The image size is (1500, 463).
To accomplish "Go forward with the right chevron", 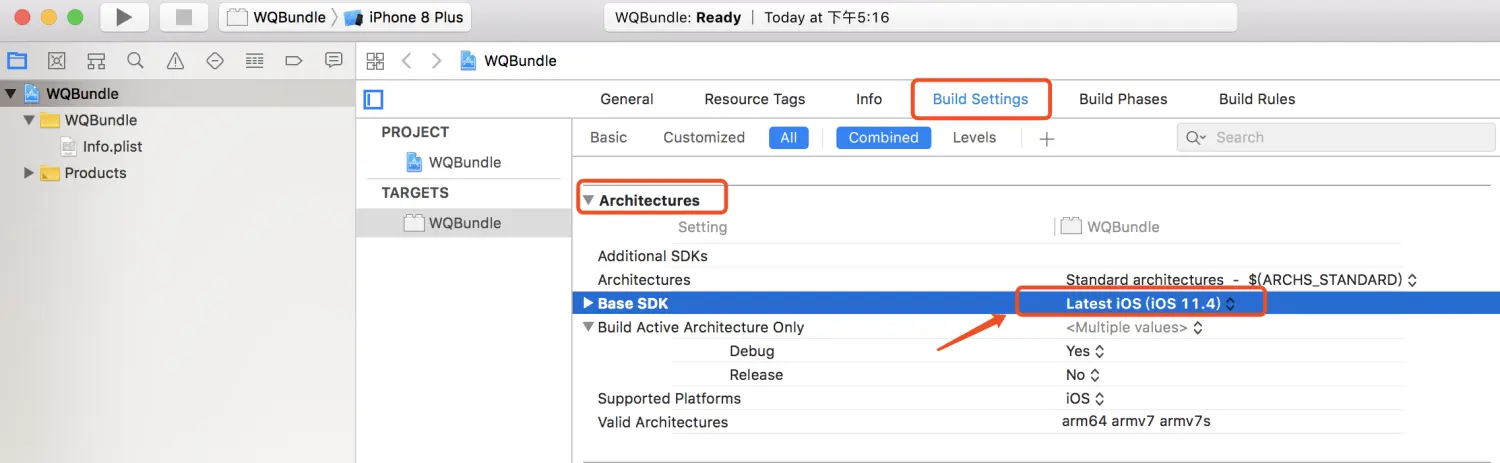I will pyautogui.click(x=436, y=61).
